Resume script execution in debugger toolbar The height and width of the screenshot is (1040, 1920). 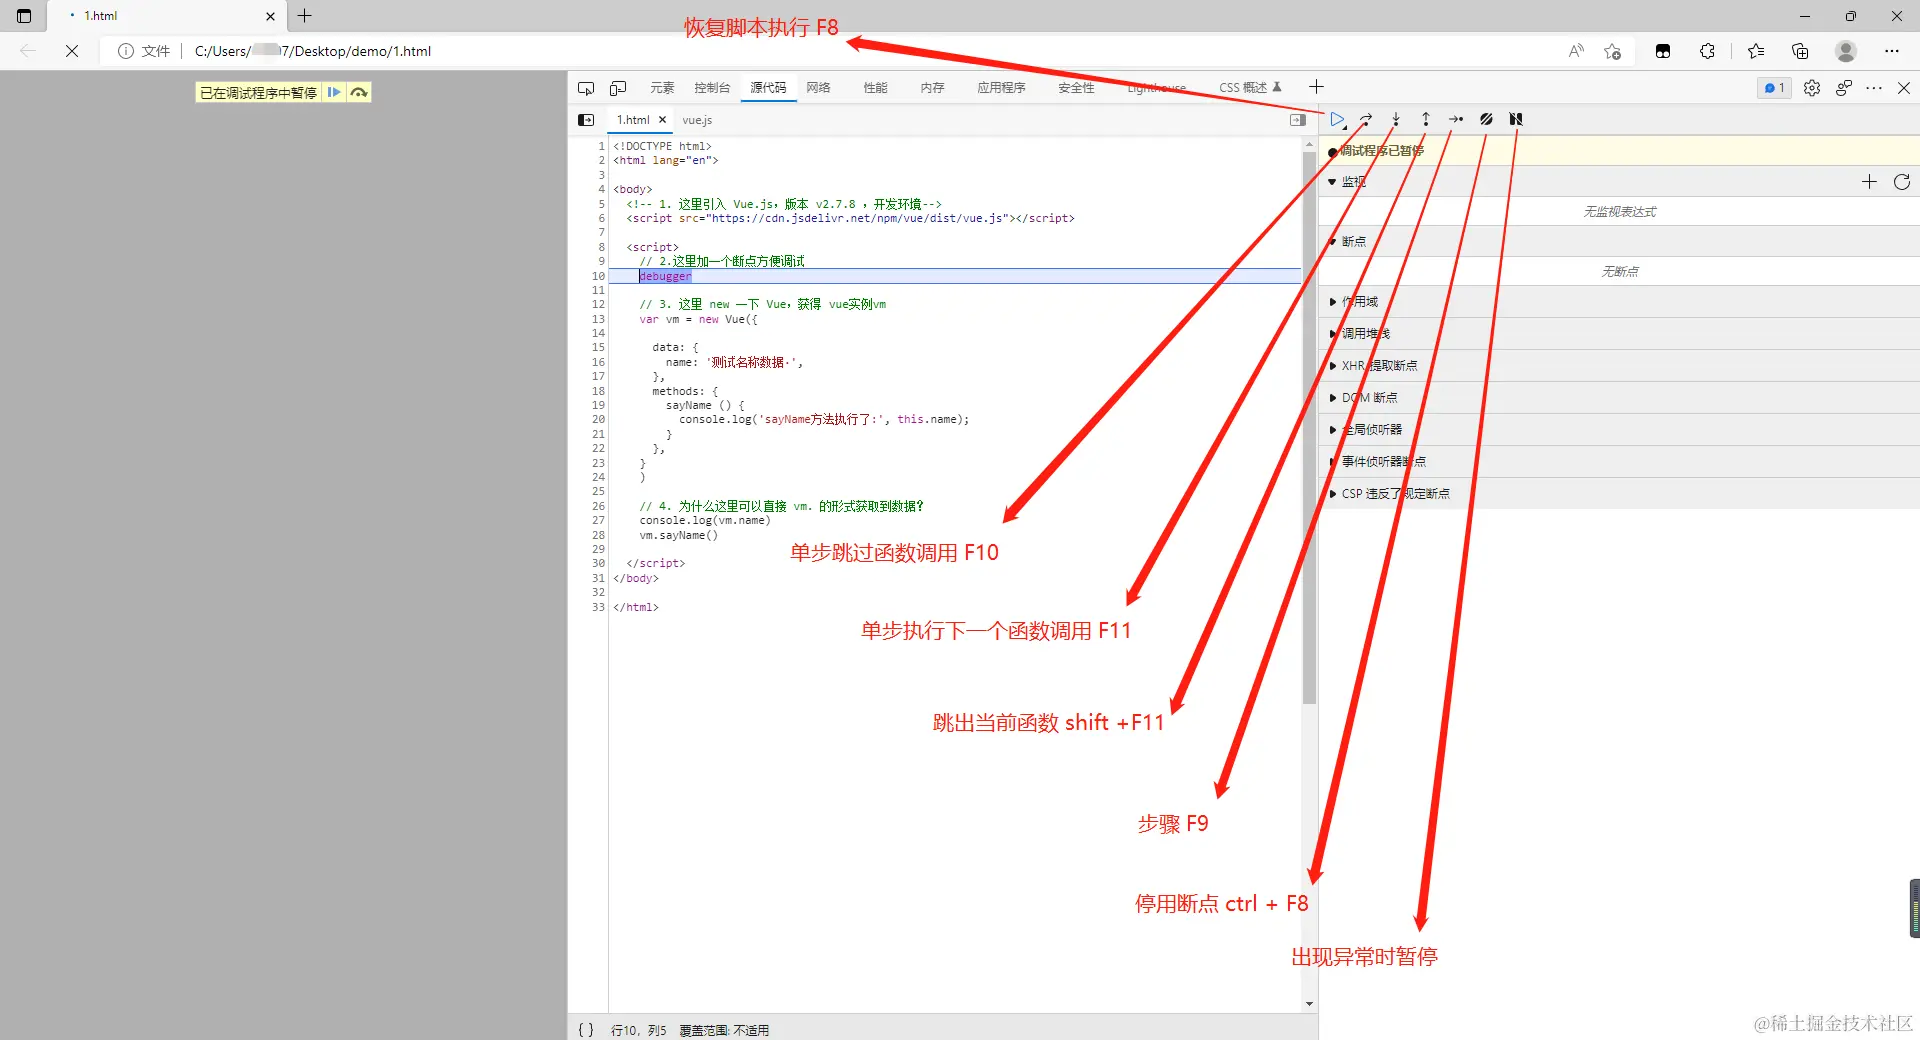tap(1337, 119)
